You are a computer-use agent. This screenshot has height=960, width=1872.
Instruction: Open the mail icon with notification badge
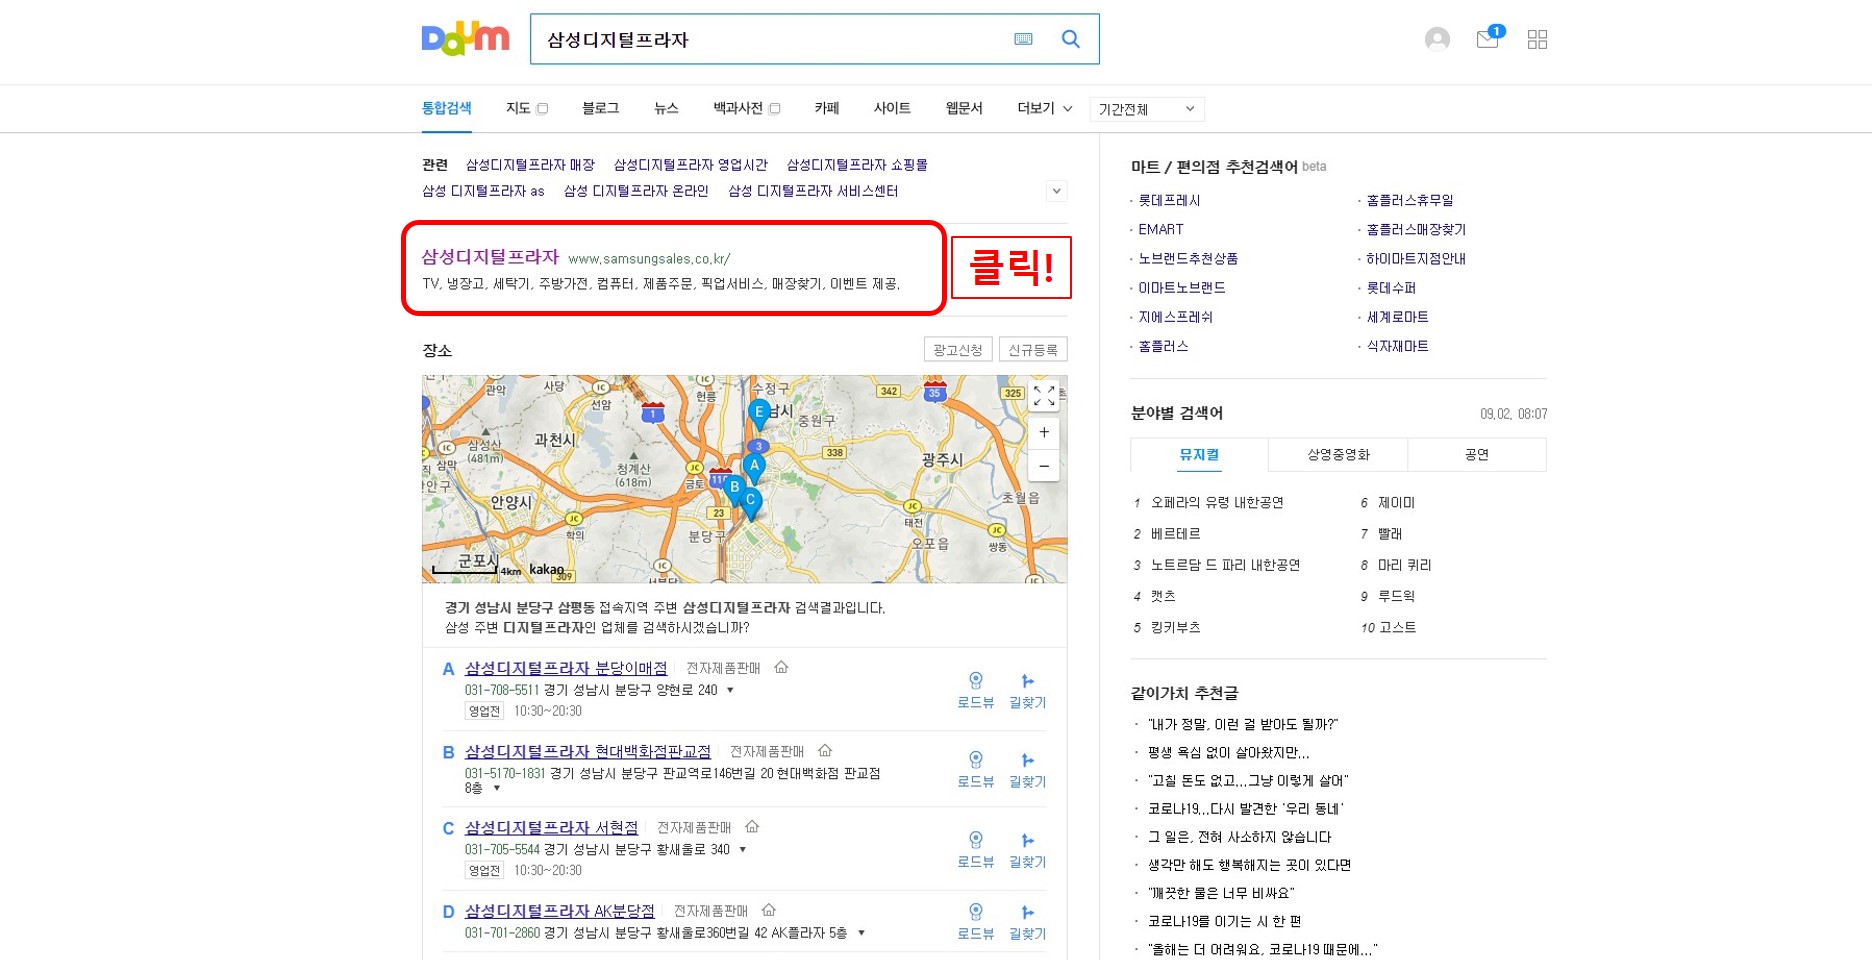pyautogui.click(x=1489, y=38)
